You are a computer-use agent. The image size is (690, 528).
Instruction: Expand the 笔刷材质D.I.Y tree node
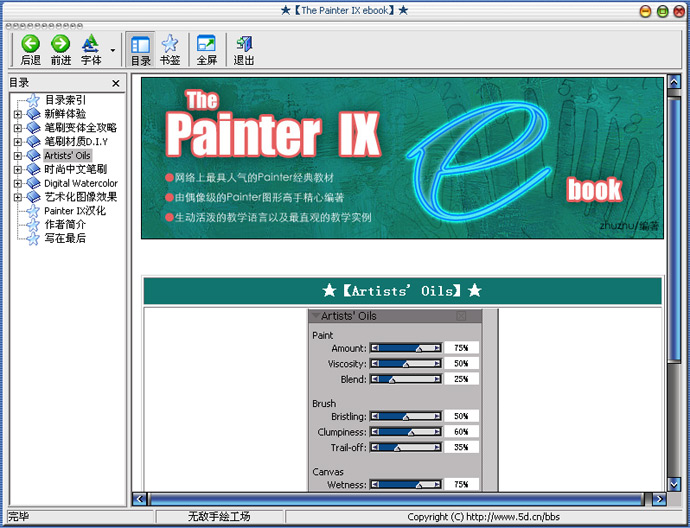pos(18,142)
